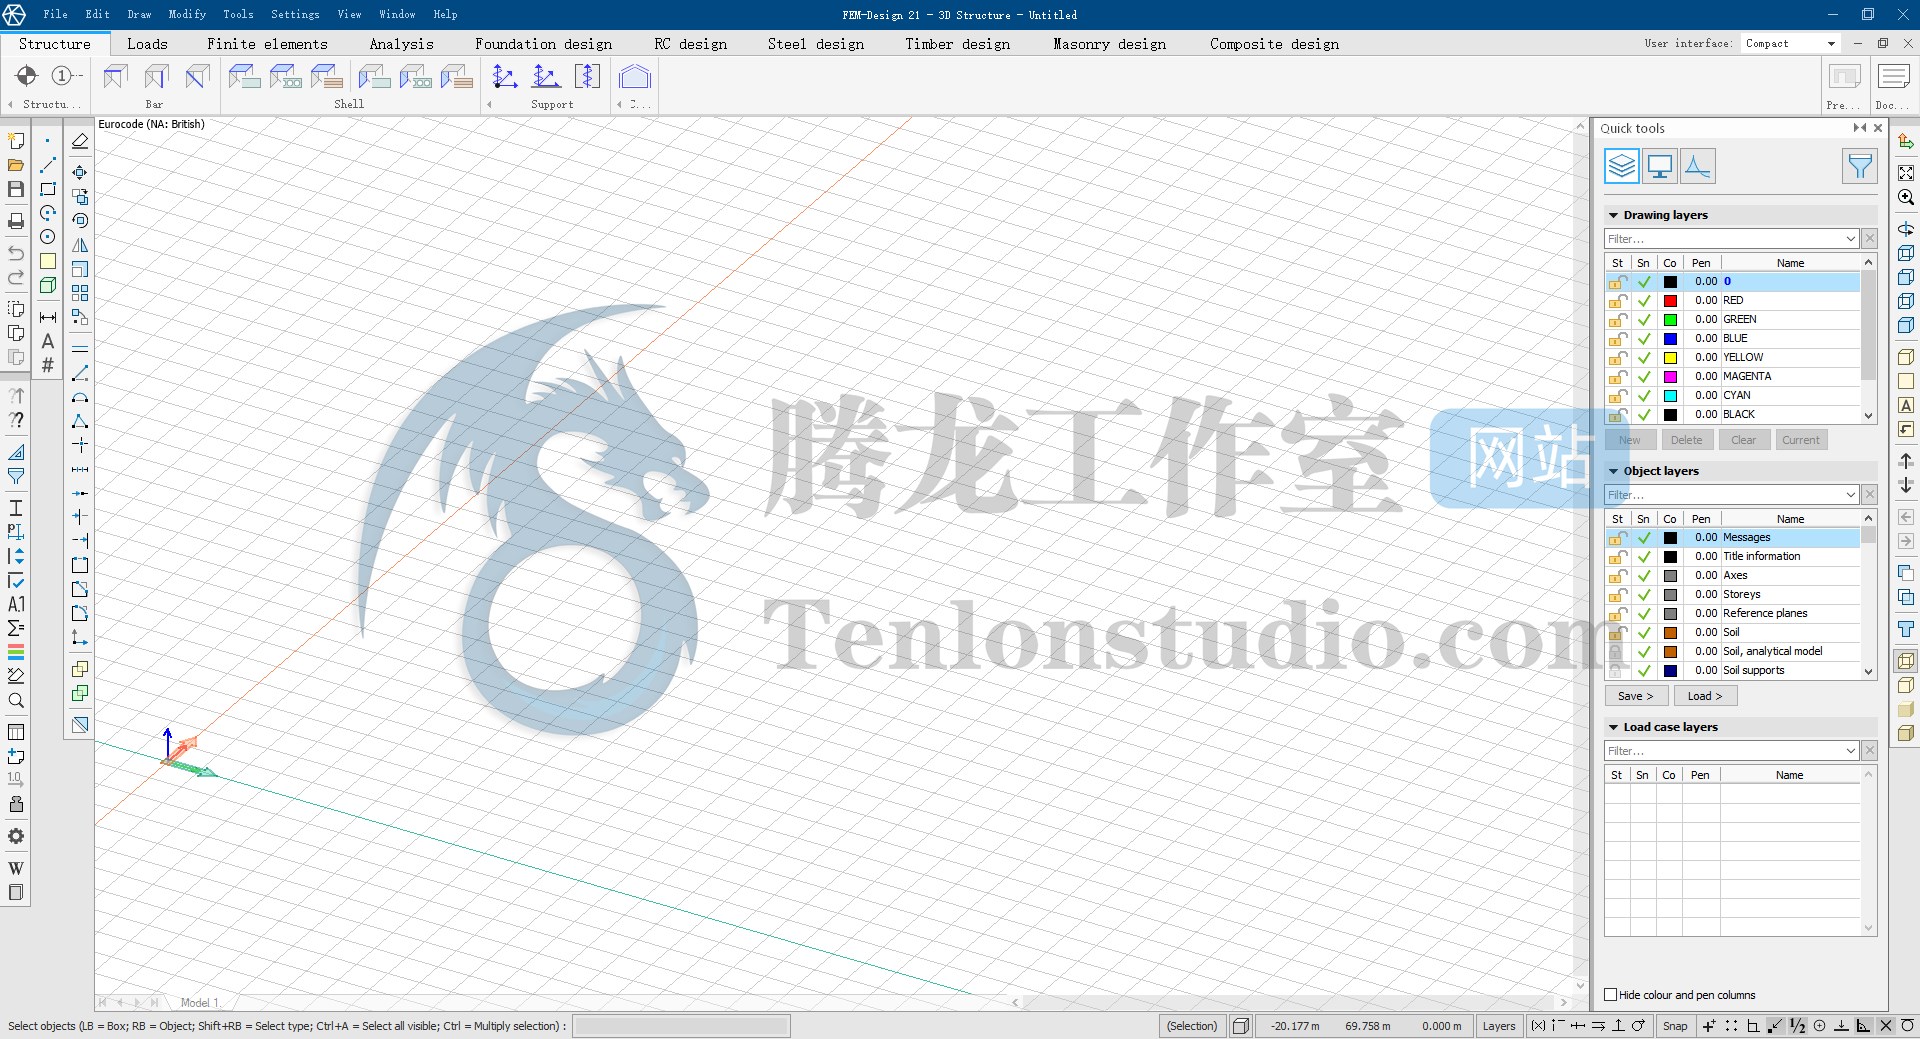
Task: Select the Point support group tool
Action: pyautogui.click(x=505, y=76)
